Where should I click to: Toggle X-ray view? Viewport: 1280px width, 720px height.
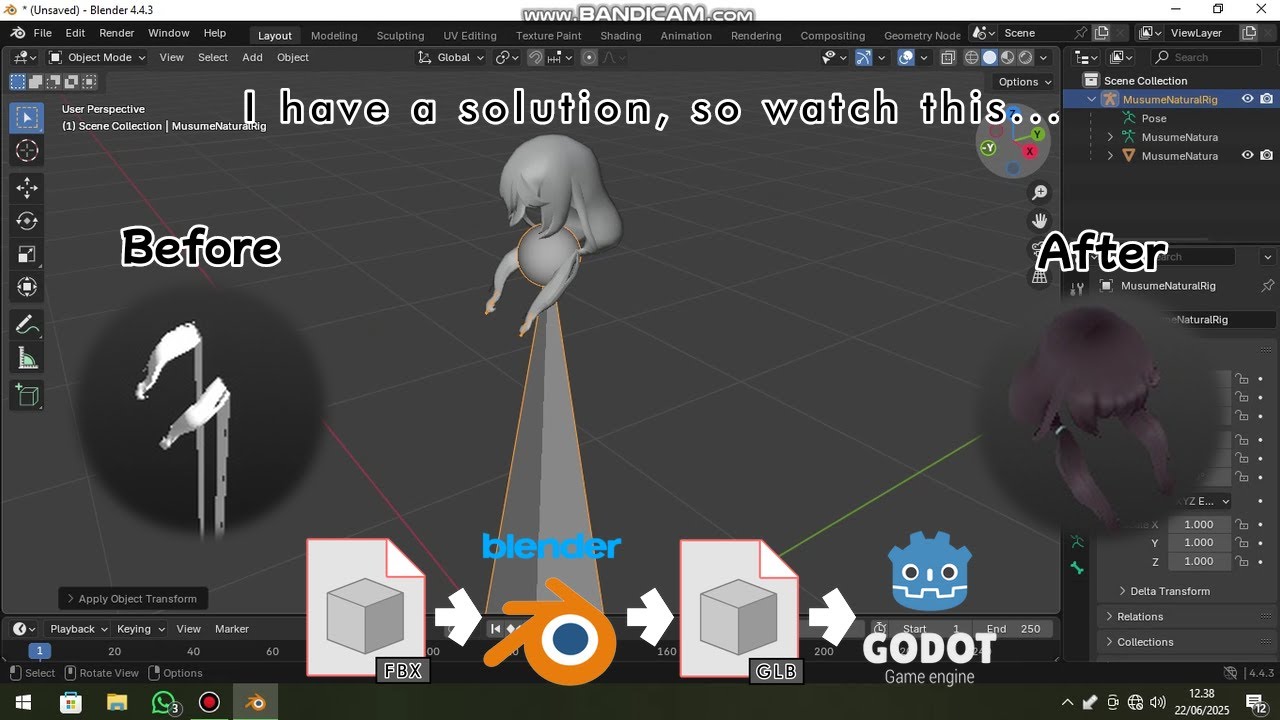[947, 57]
